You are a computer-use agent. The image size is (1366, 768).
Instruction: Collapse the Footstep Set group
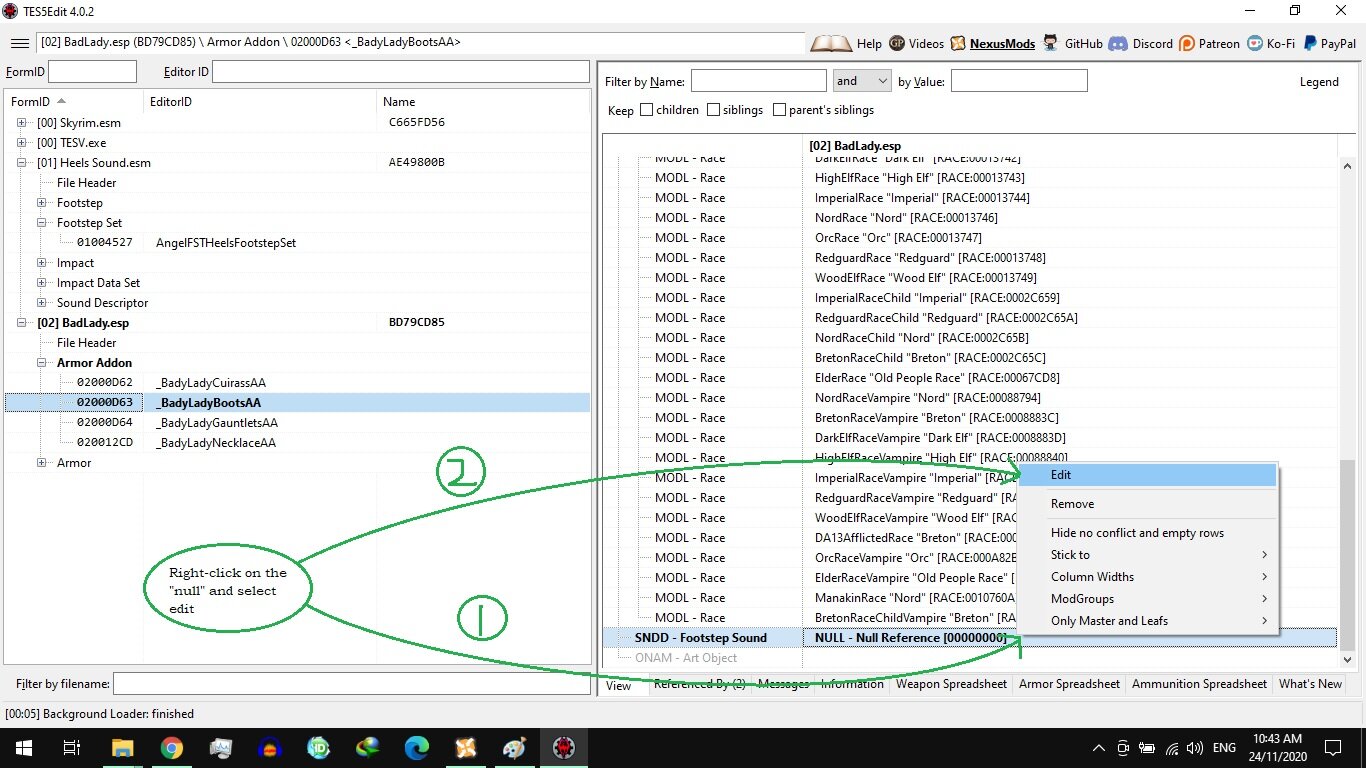coord(42,223)
